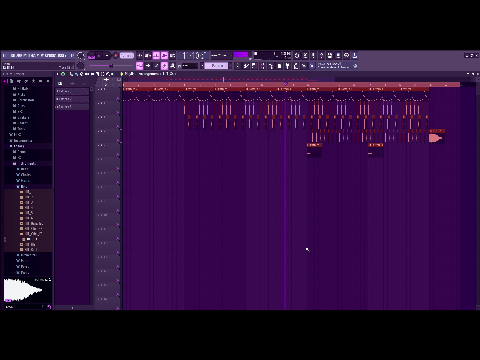Click the playhead marker on the playlist timeline
Image resolution: width=480 pixels, height=360 pixels.
tap(286, 84)
